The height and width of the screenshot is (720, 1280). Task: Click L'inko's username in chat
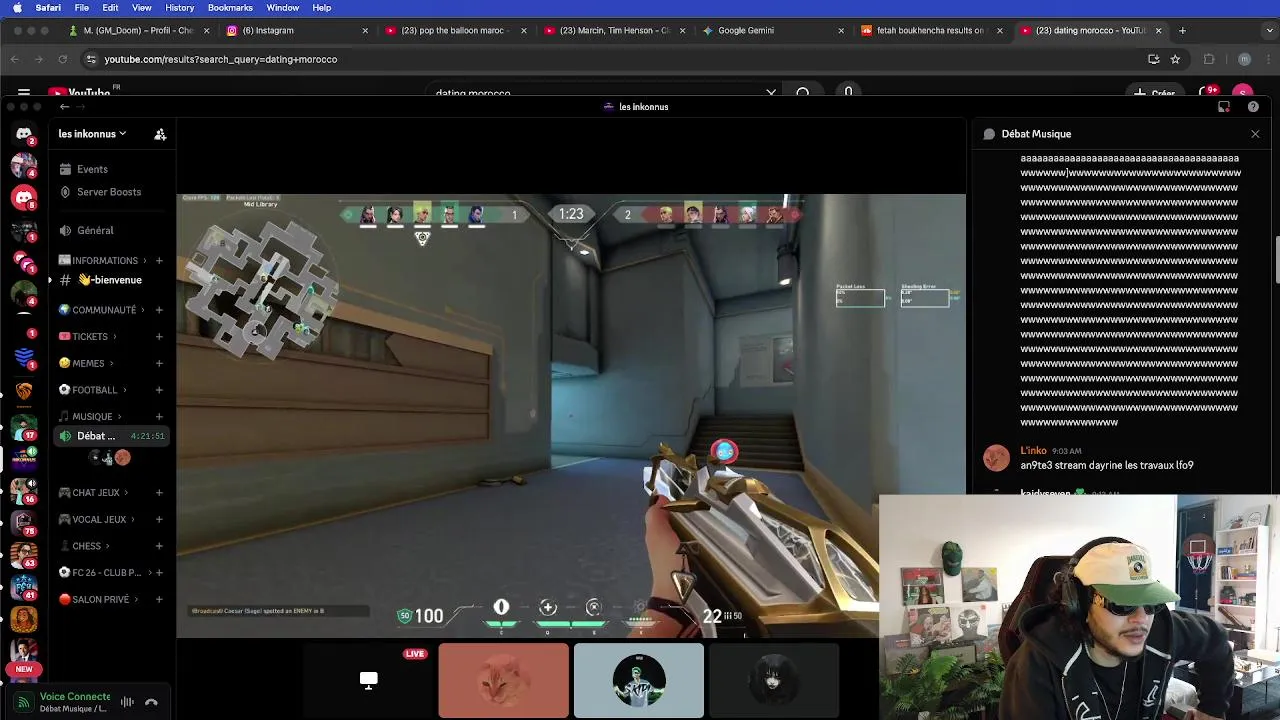pos(1033,451)
